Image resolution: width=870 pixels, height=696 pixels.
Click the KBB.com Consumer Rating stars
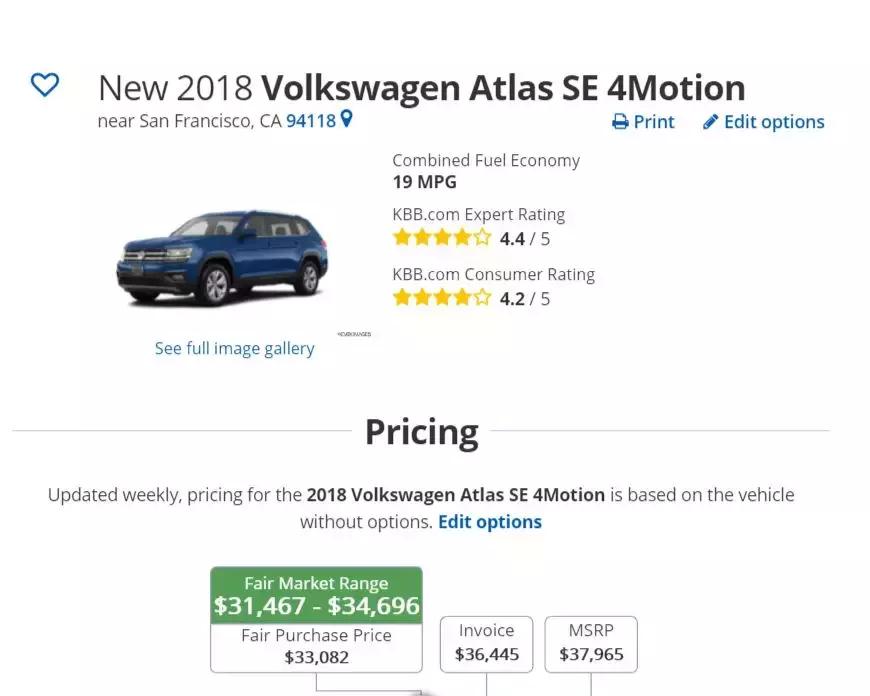coord(442,298)
